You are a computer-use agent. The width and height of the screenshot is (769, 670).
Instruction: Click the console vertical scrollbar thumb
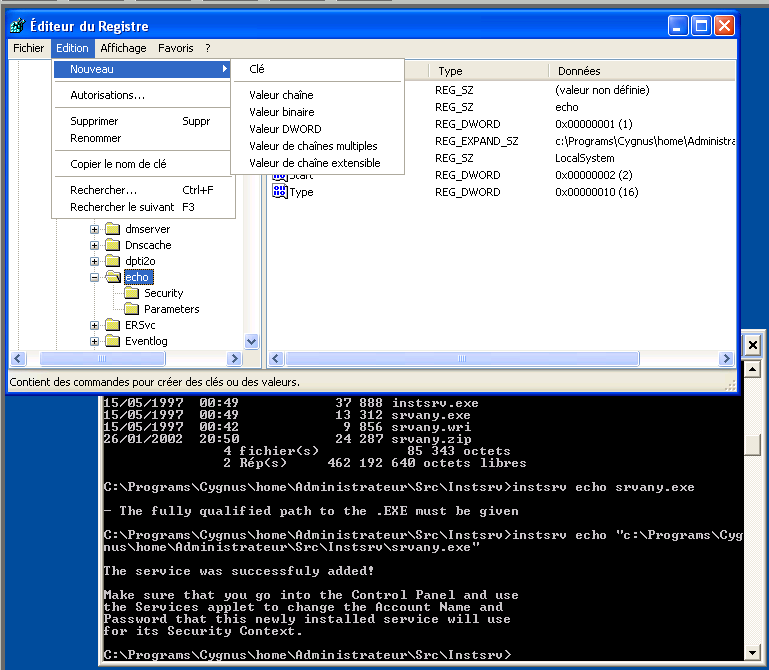click(x=752, y=445)
